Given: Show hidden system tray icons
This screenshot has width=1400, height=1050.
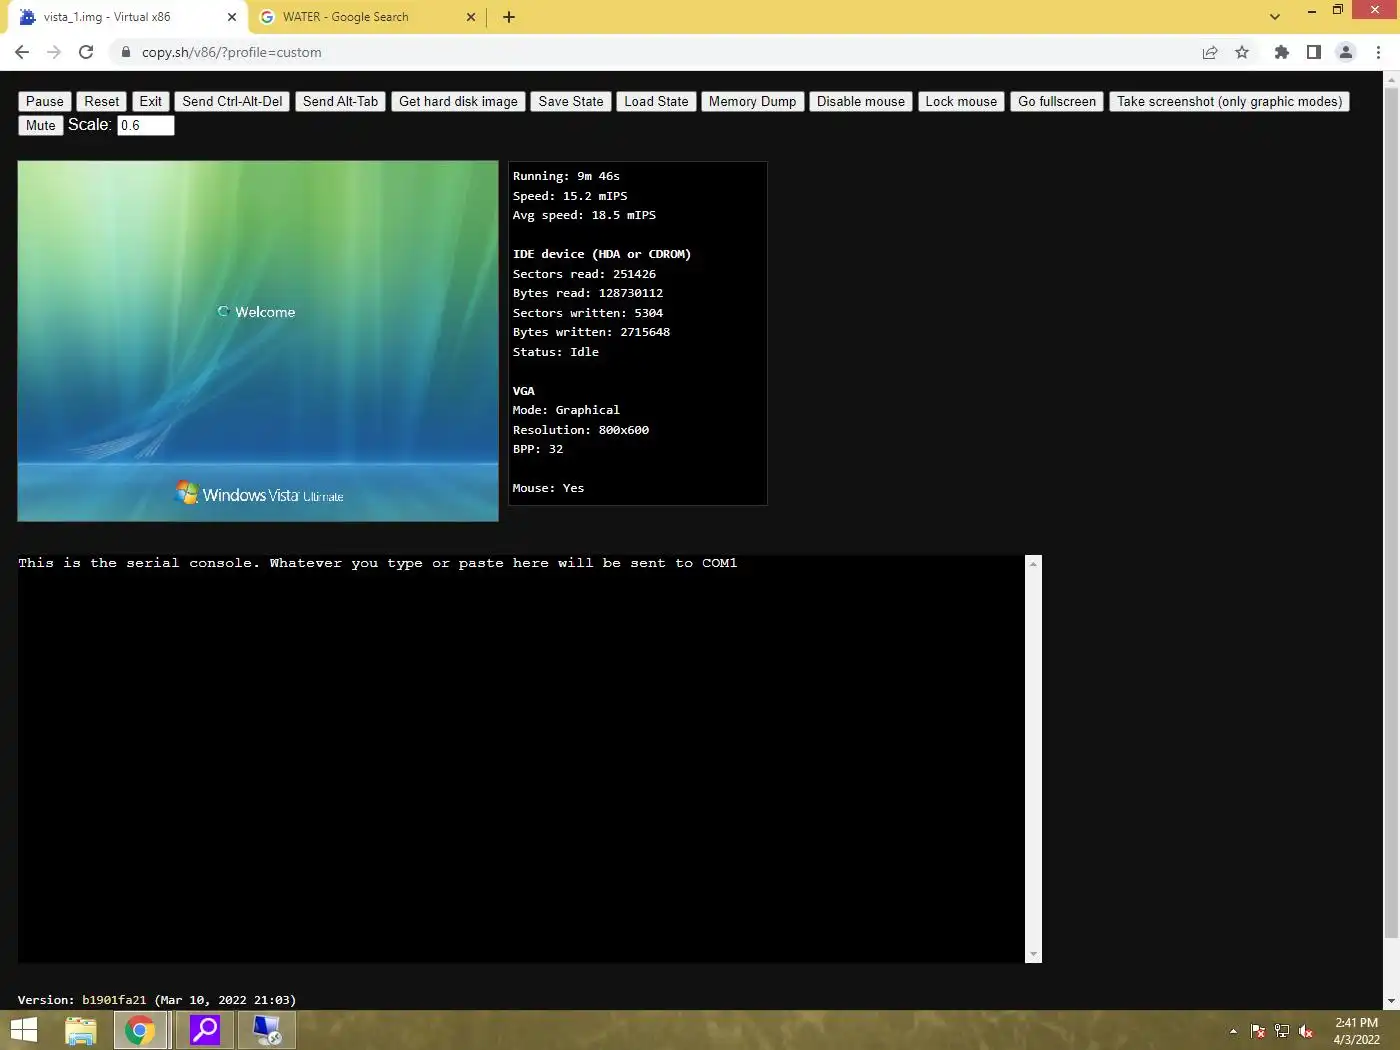Looking at the screenshot, I should pos(1233,1031).
